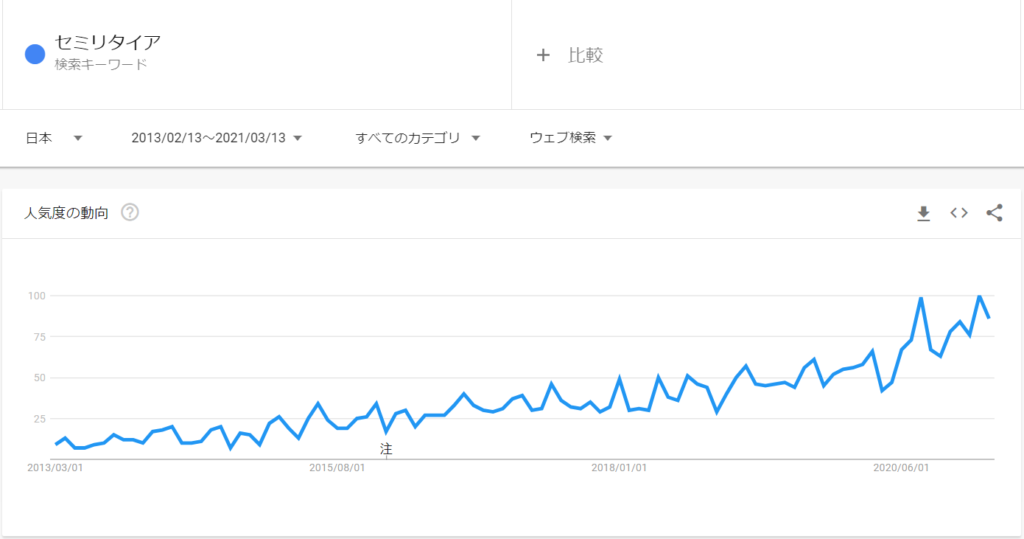Click the 検索キーワード subtitle text

101,65
